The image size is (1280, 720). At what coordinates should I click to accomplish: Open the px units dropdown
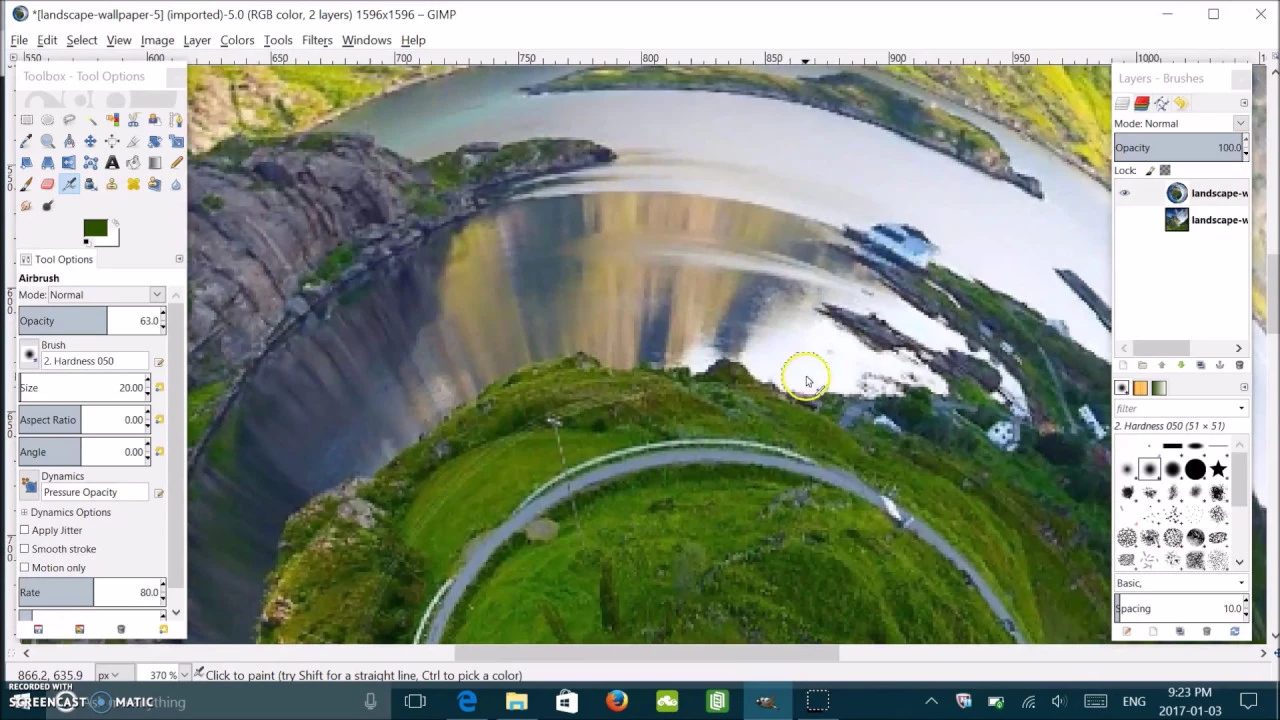(x=115, y=675)
